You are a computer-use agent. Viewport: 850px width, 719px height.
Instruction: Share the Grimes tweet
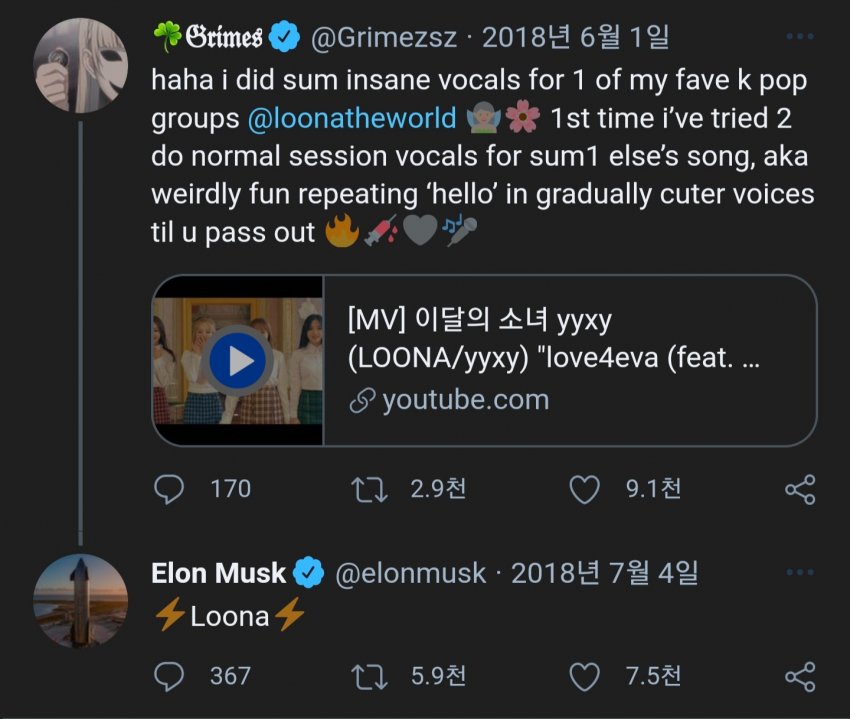pyautogui.click(x=800, y=489)
